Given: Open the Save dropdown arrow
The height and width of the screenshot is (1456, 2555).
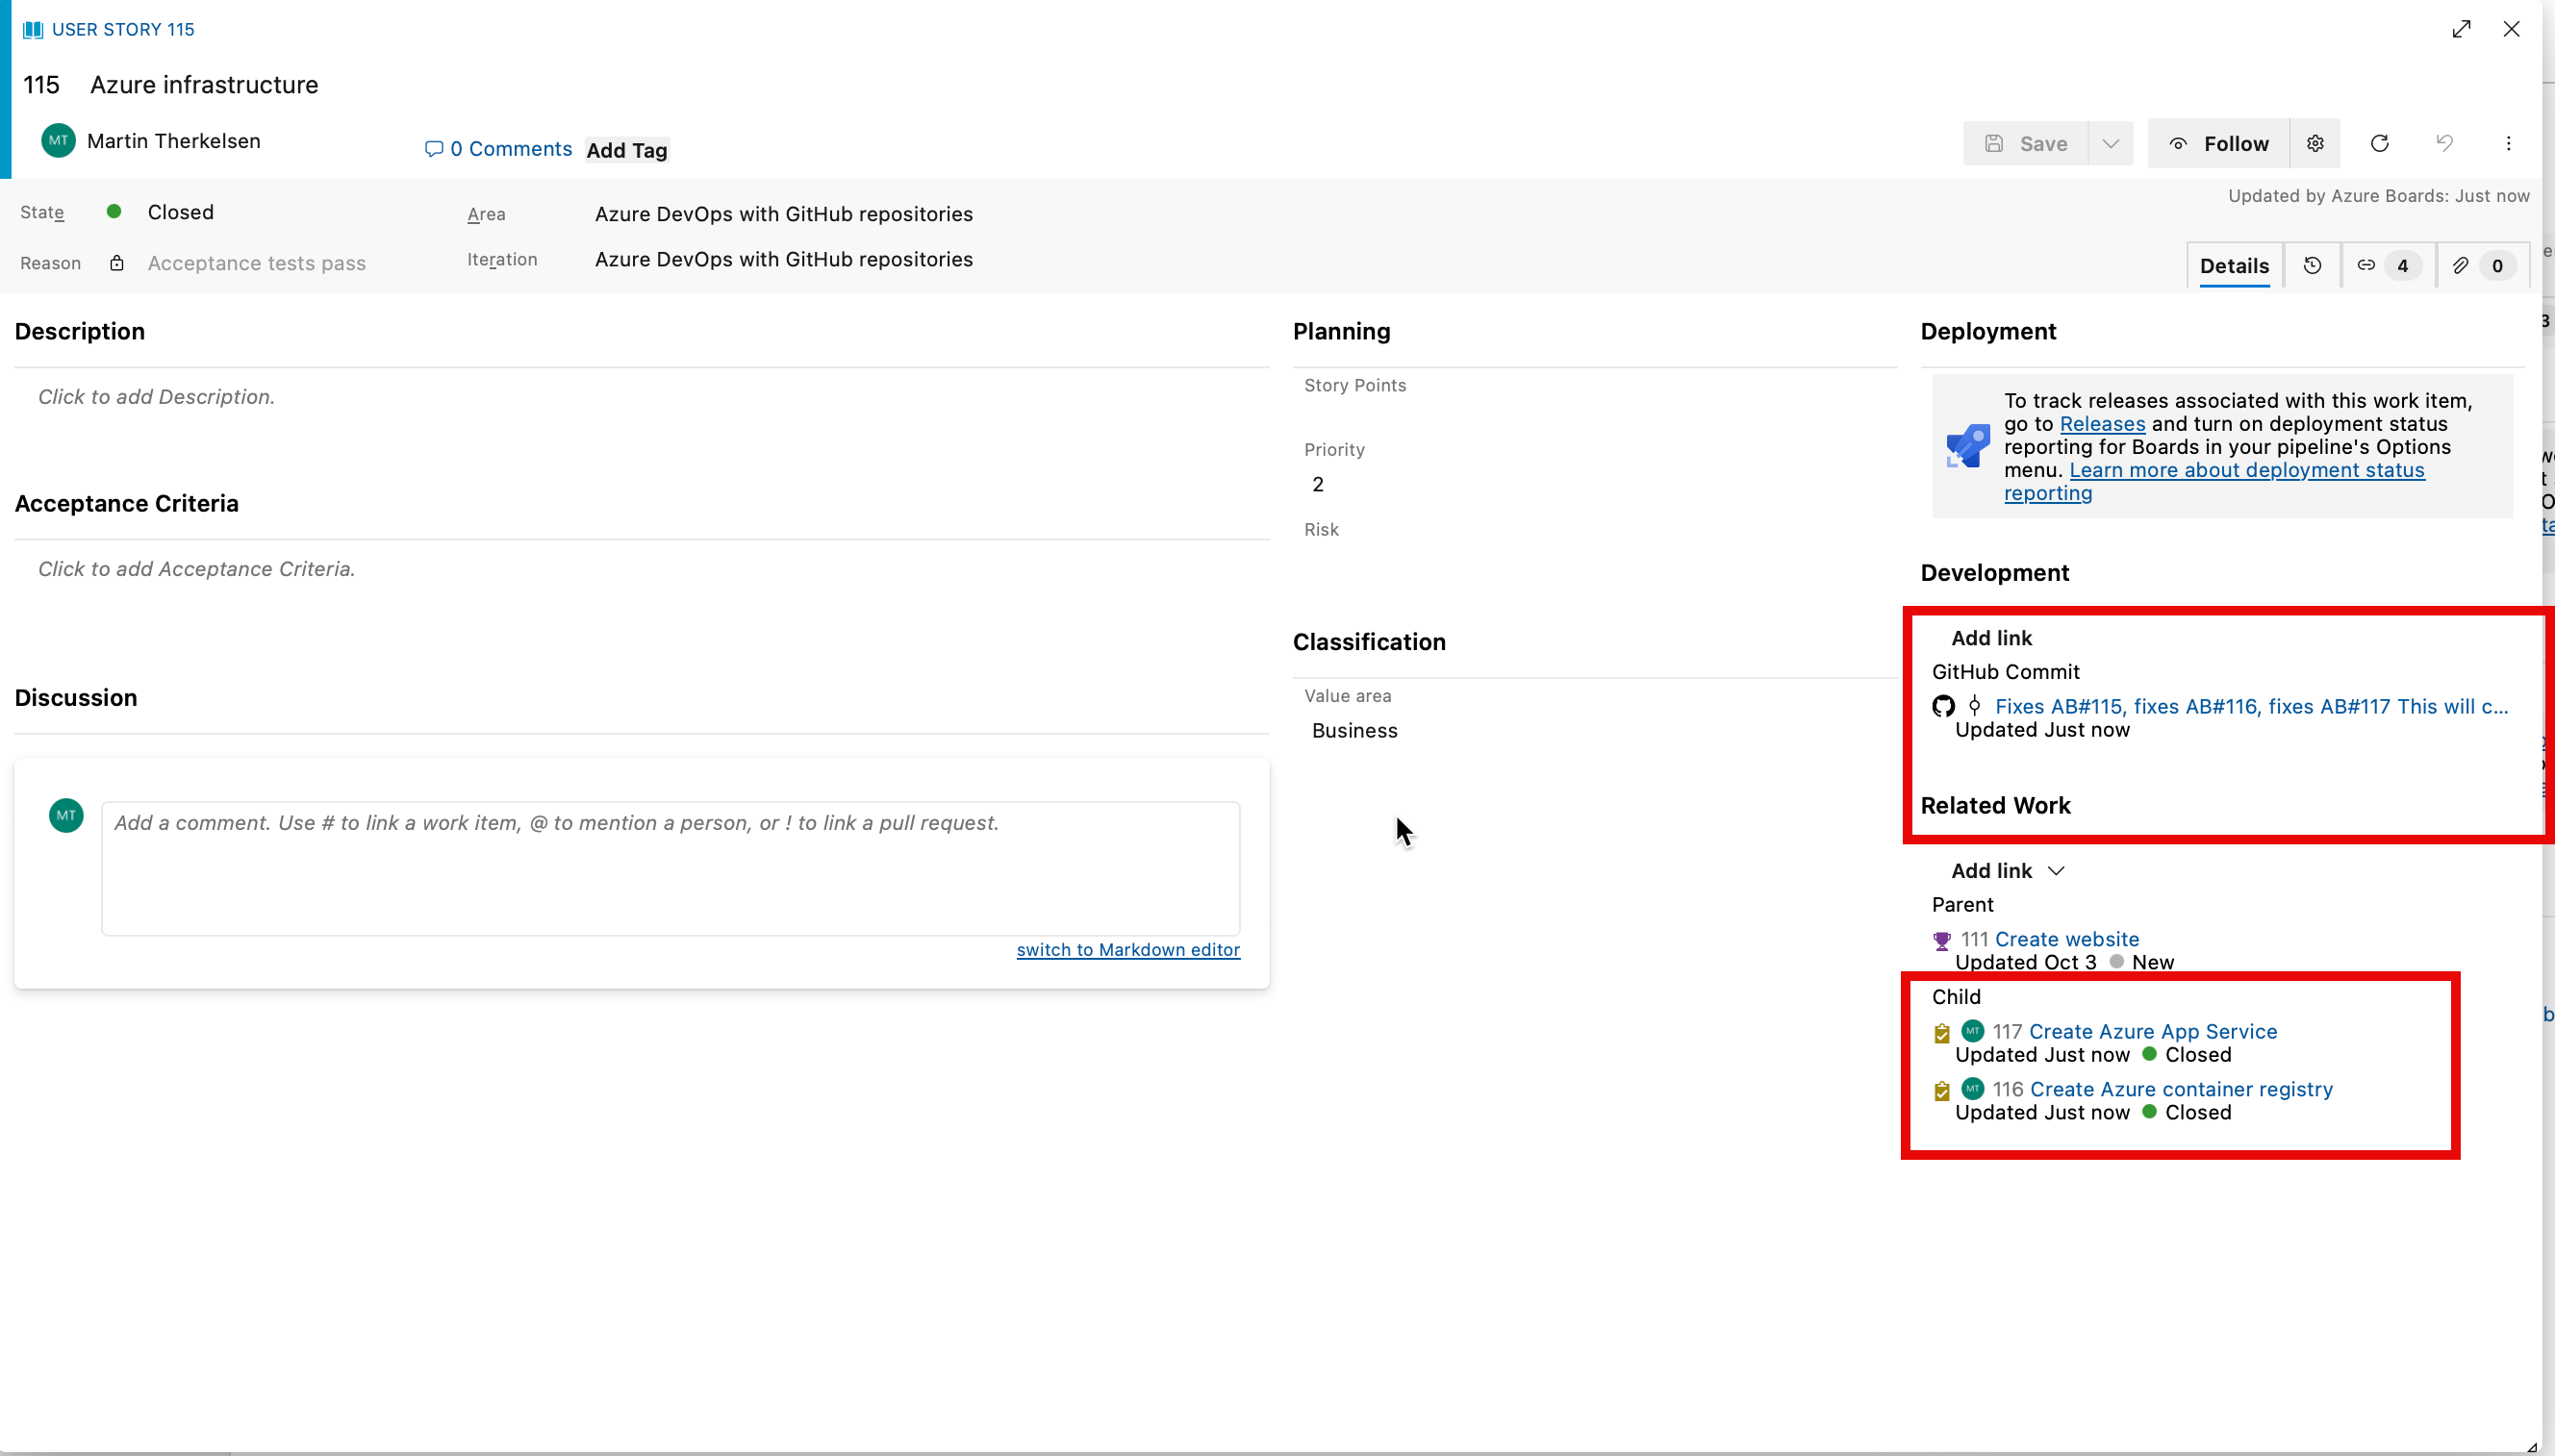Looking at the screenshot, I should pos(2110,144).
